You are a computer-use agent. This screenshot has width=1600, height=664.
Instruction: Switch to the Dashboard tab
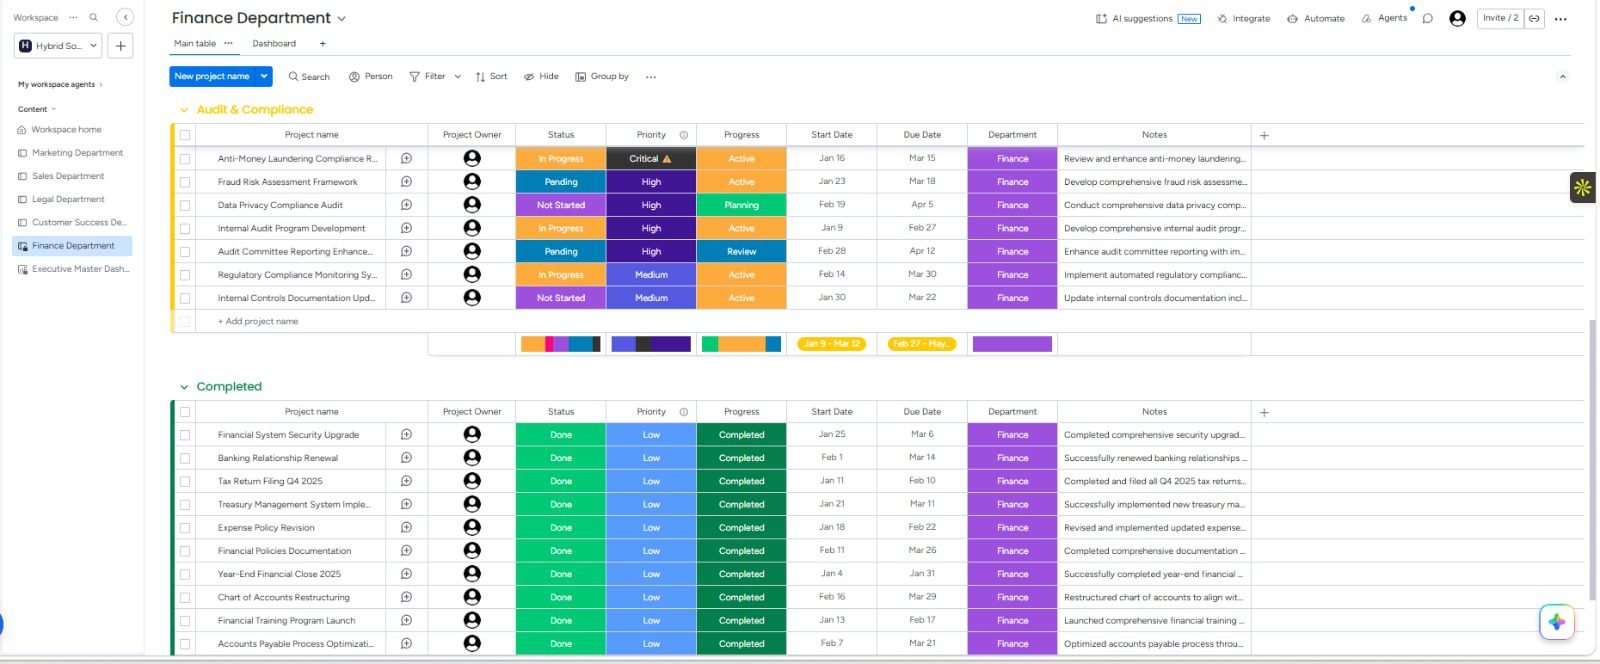[274, 44]
